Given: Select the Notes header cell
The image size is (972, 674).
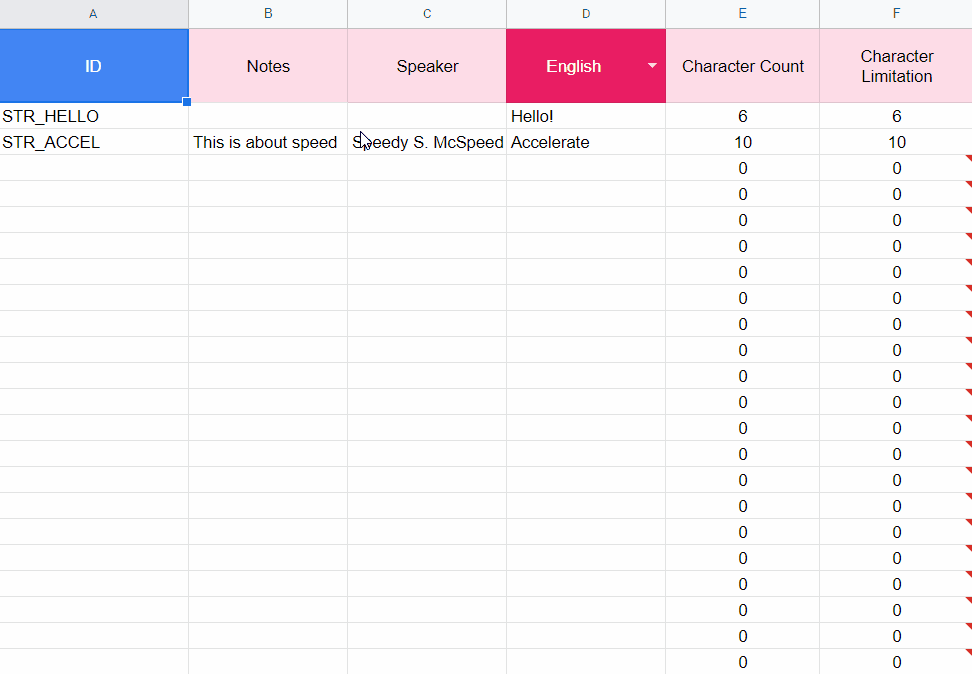Looking at the screenshot, I should pos(268,66).
